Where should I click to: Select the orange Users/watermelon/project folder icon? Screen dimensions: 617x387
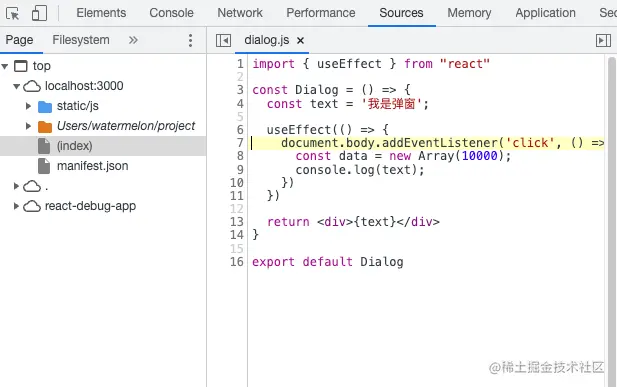coord(45,126)
